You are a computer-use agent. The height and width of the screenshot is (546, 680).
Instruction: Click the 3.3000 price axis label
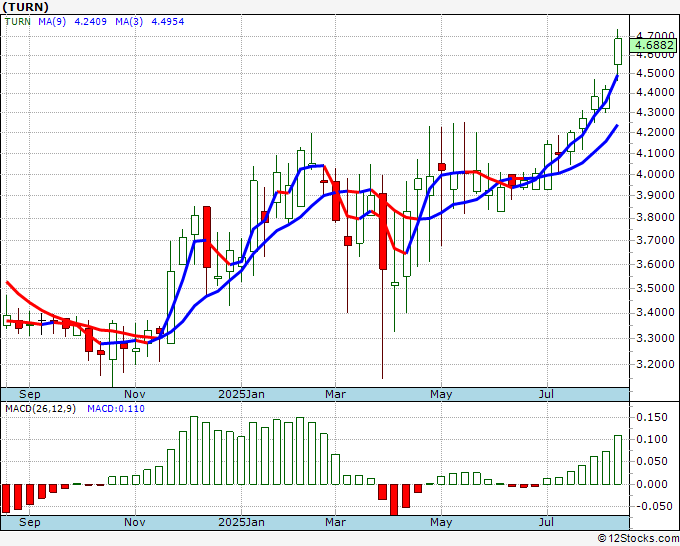(655, 338)
